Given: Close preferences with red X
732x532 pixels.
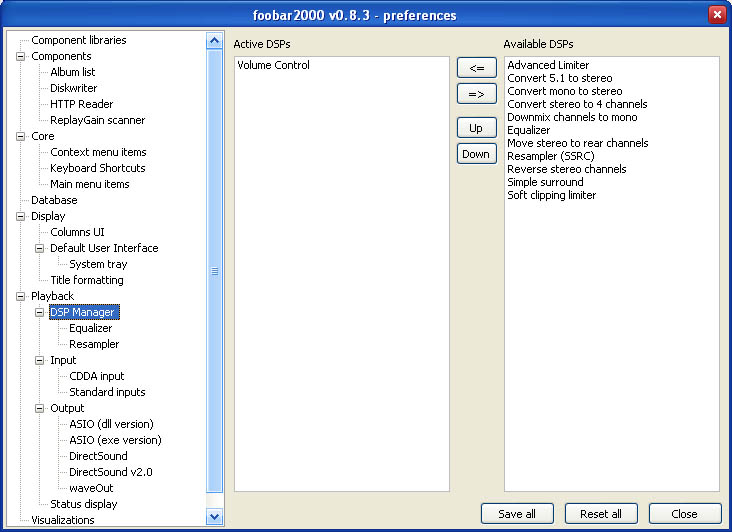Looking at the screenshot, I should click(x=717, y=15).
